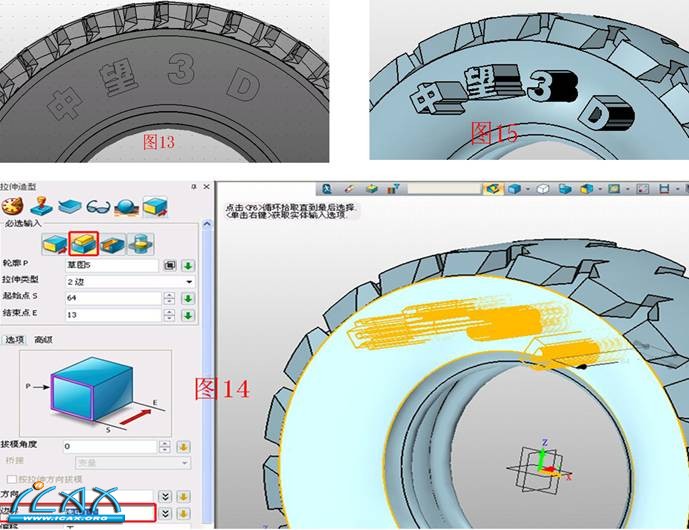Pin the extrude panel with the pin button
Viewport: 689px width, 530px height.
click(194, 187)
